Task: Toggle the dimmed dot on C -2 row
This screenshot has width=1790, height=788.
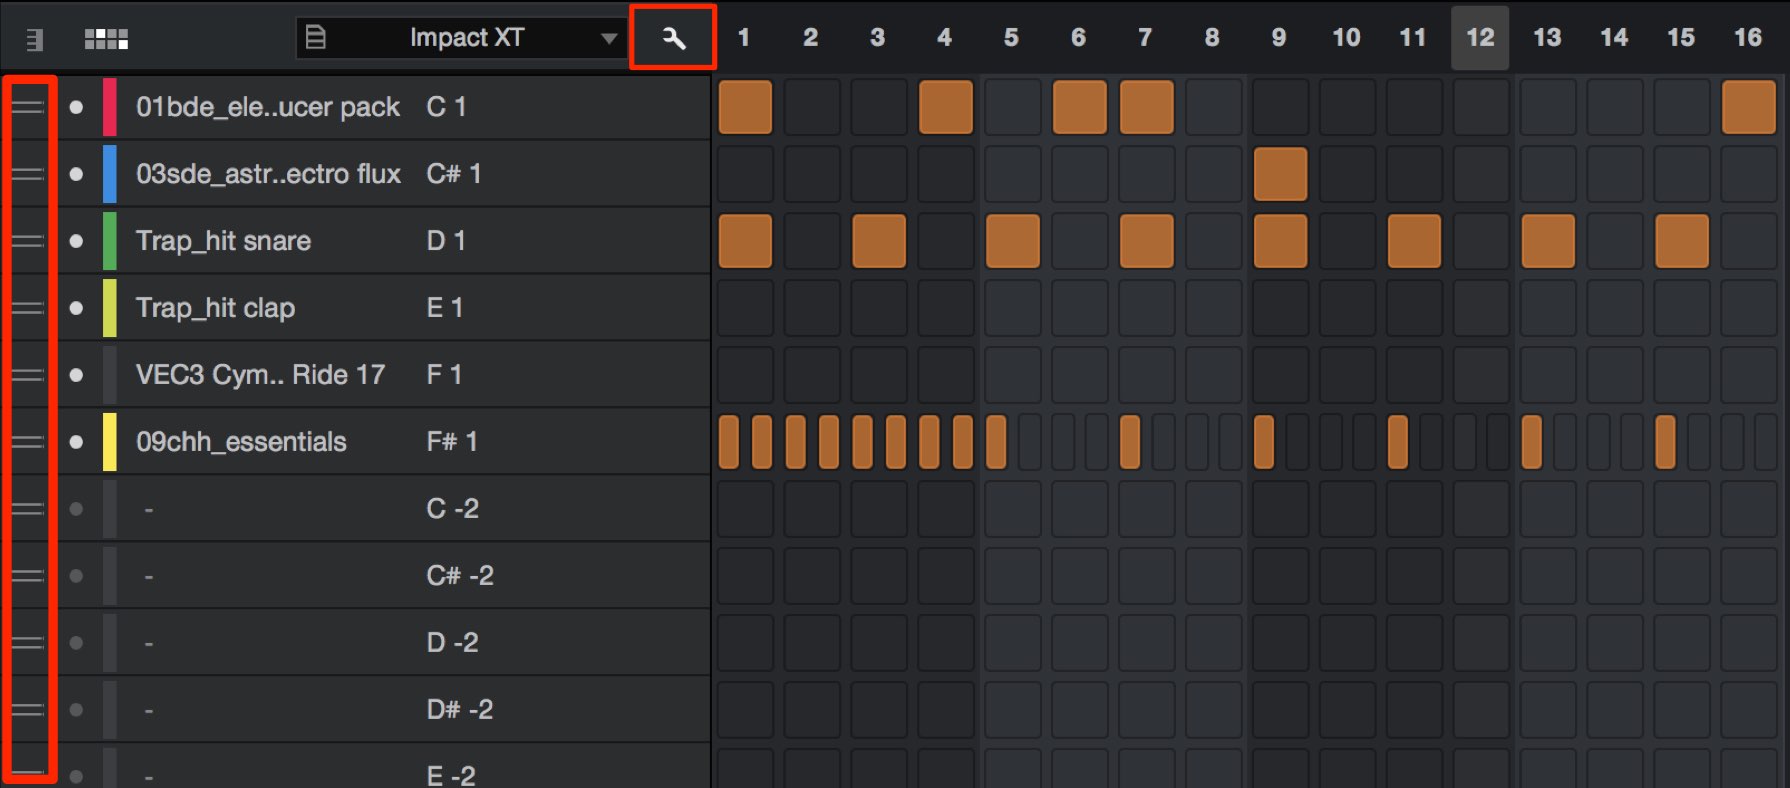Action: [76, 509]
